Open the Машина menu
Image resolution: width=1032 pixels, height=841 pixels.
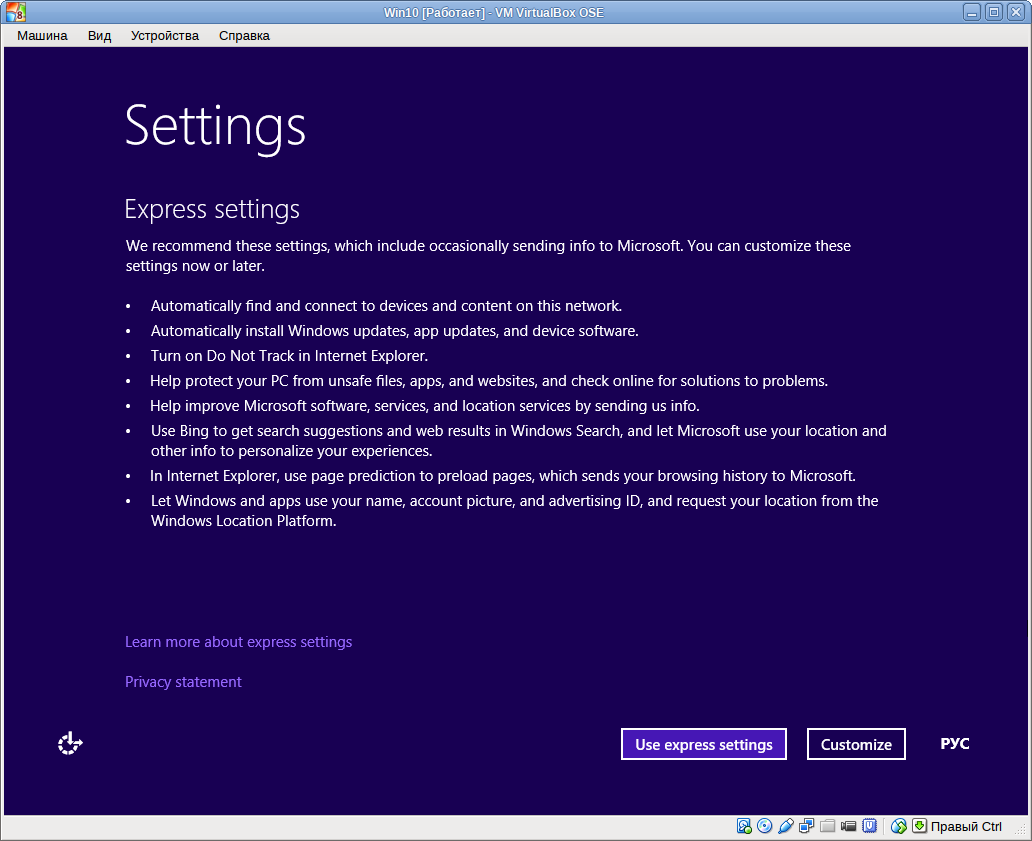point(42,36)
